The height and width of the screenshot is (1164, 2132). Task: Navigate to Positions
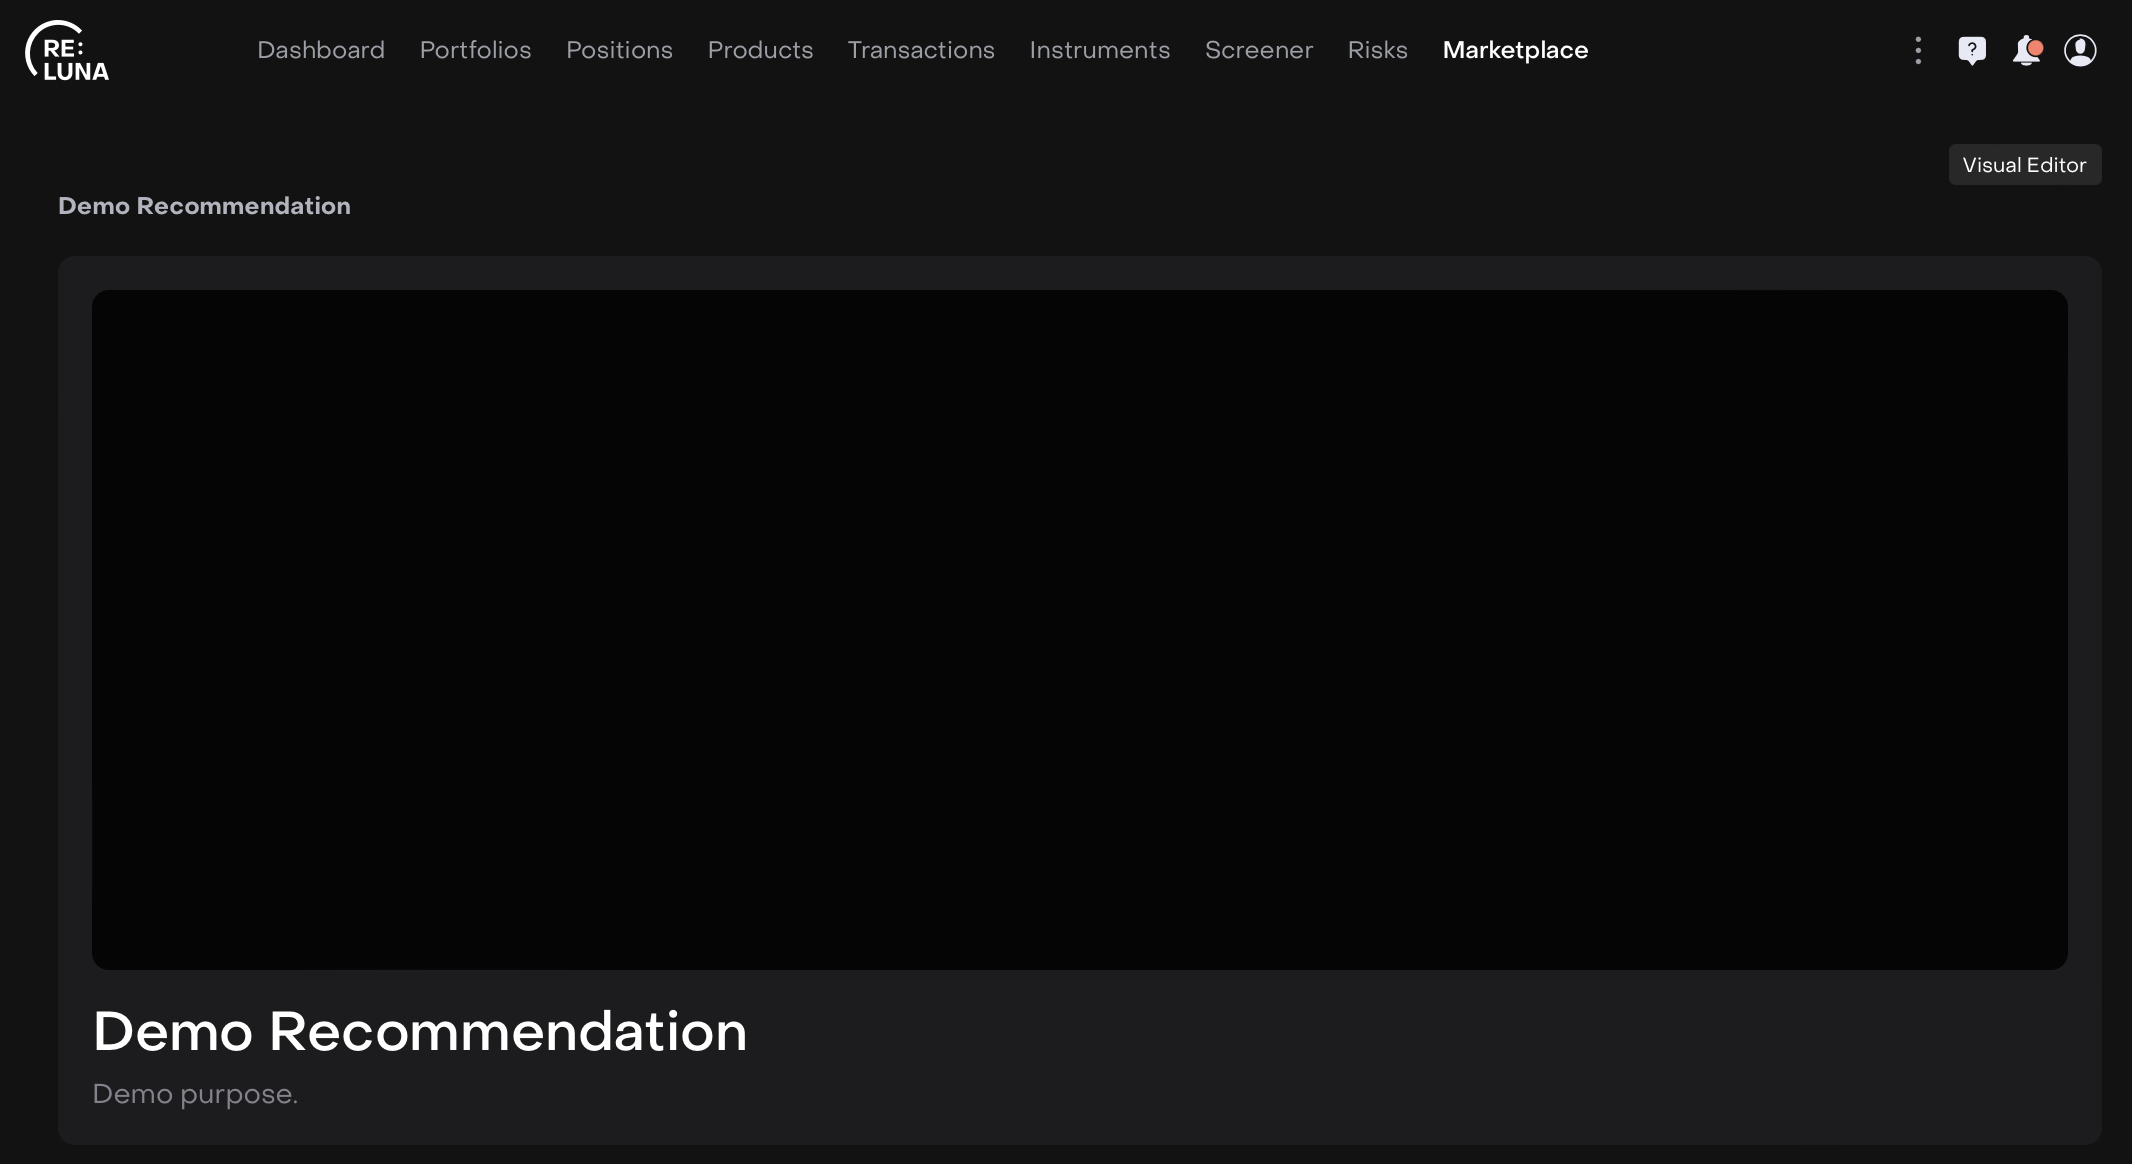click(x=619, y=50)
